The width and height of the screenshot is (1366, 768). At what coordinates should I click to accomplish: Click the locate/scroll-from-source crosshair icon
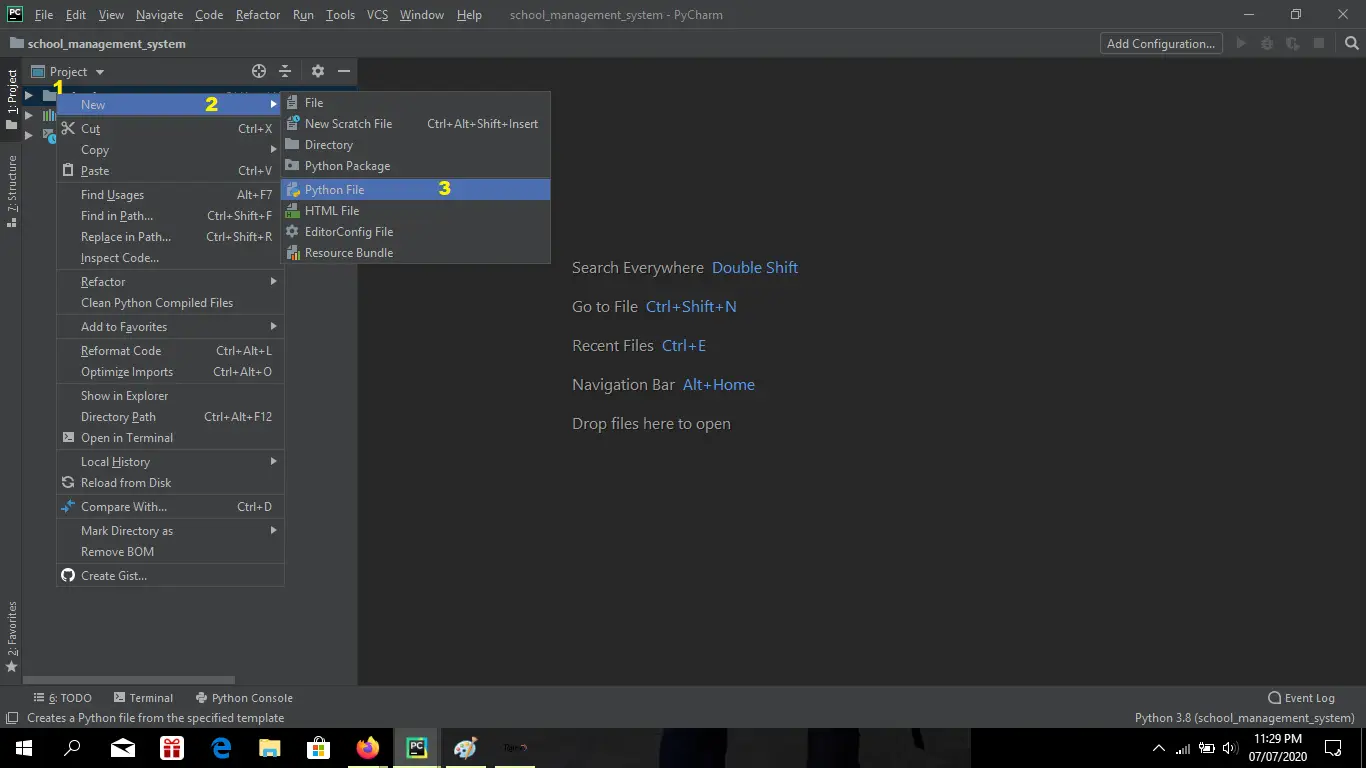click(x=259, y=71)
